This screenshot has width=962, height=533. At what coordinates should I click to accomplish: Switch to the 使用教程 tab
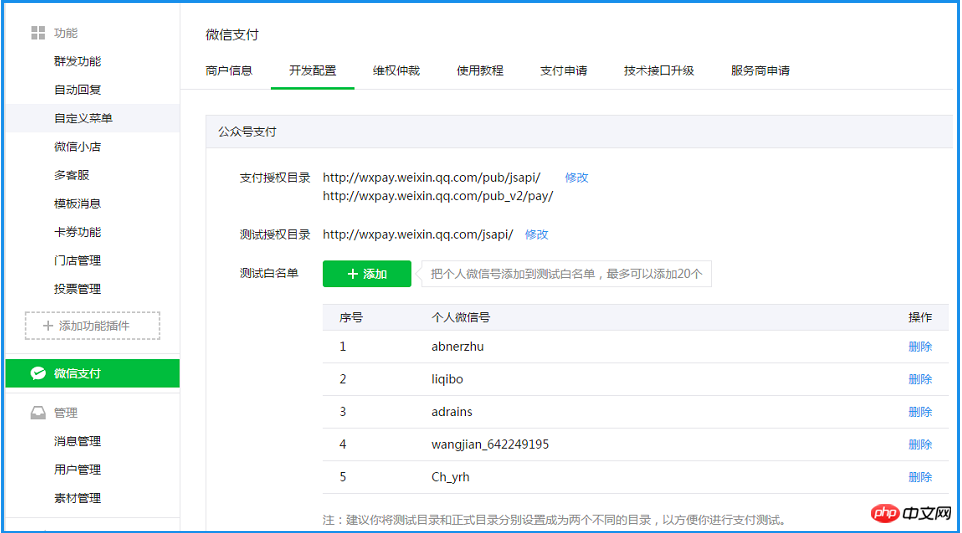pyautogui.click(x=480, y=71)
